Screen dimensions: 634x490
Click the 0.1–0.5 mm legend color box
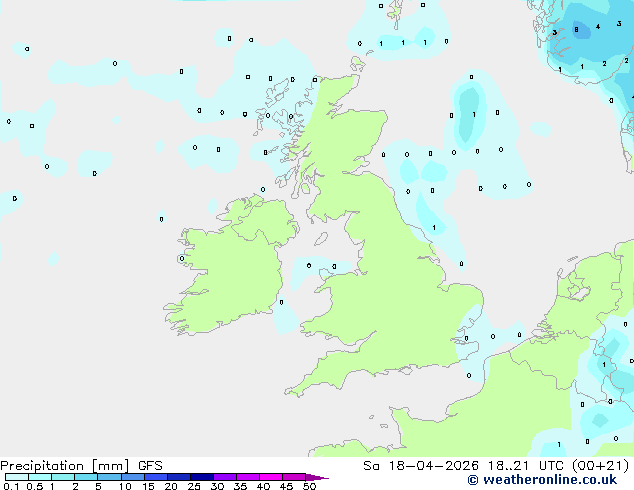pyautogui.click(x=17, y=477)
